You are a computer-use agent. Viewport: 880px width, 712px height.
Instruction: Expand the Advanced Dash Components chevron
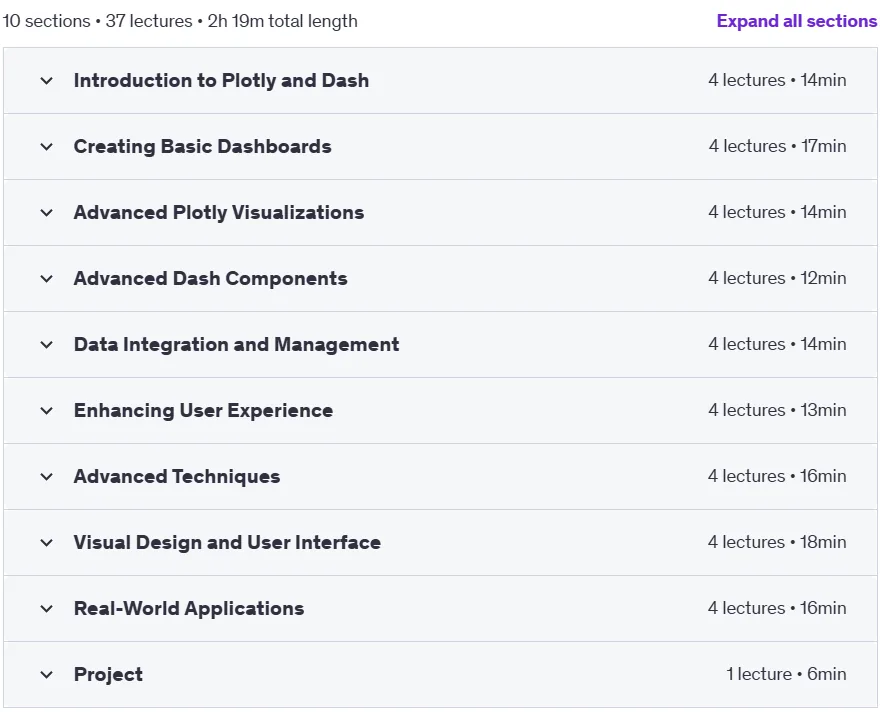(x=47, y=279)
